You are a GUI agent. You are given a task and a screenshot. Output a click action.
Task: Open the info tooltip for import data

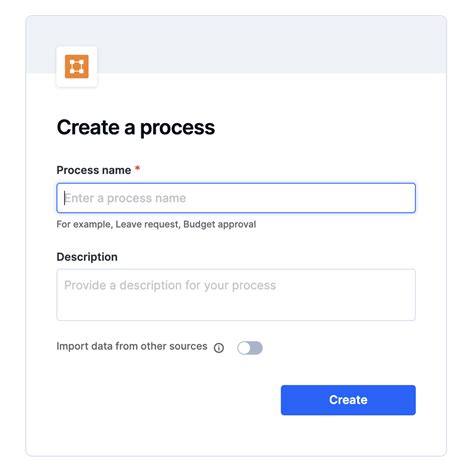click(x=219, y=348)
